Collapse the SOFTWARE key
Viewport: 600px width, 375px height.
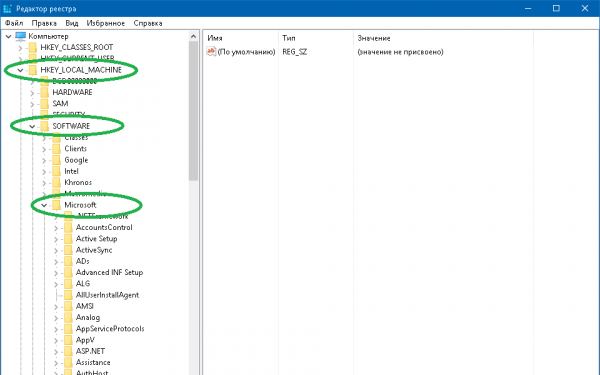click(x=32, y=126)
